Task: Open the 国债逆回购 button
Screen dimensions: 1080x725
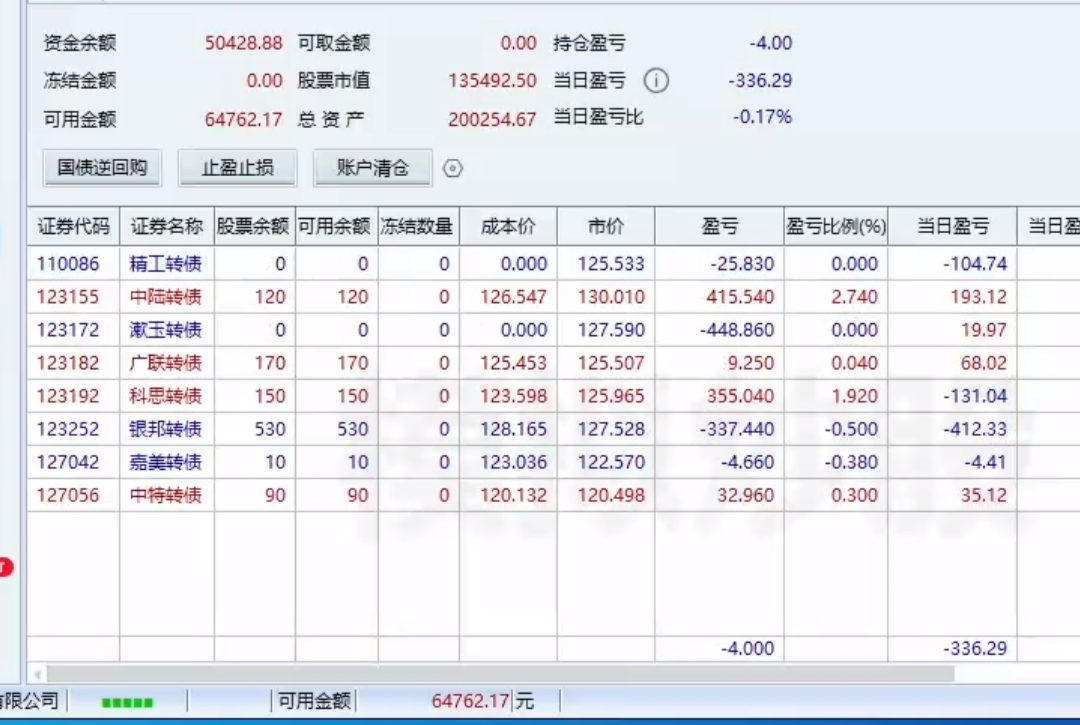Action: [x=102, y=168]
